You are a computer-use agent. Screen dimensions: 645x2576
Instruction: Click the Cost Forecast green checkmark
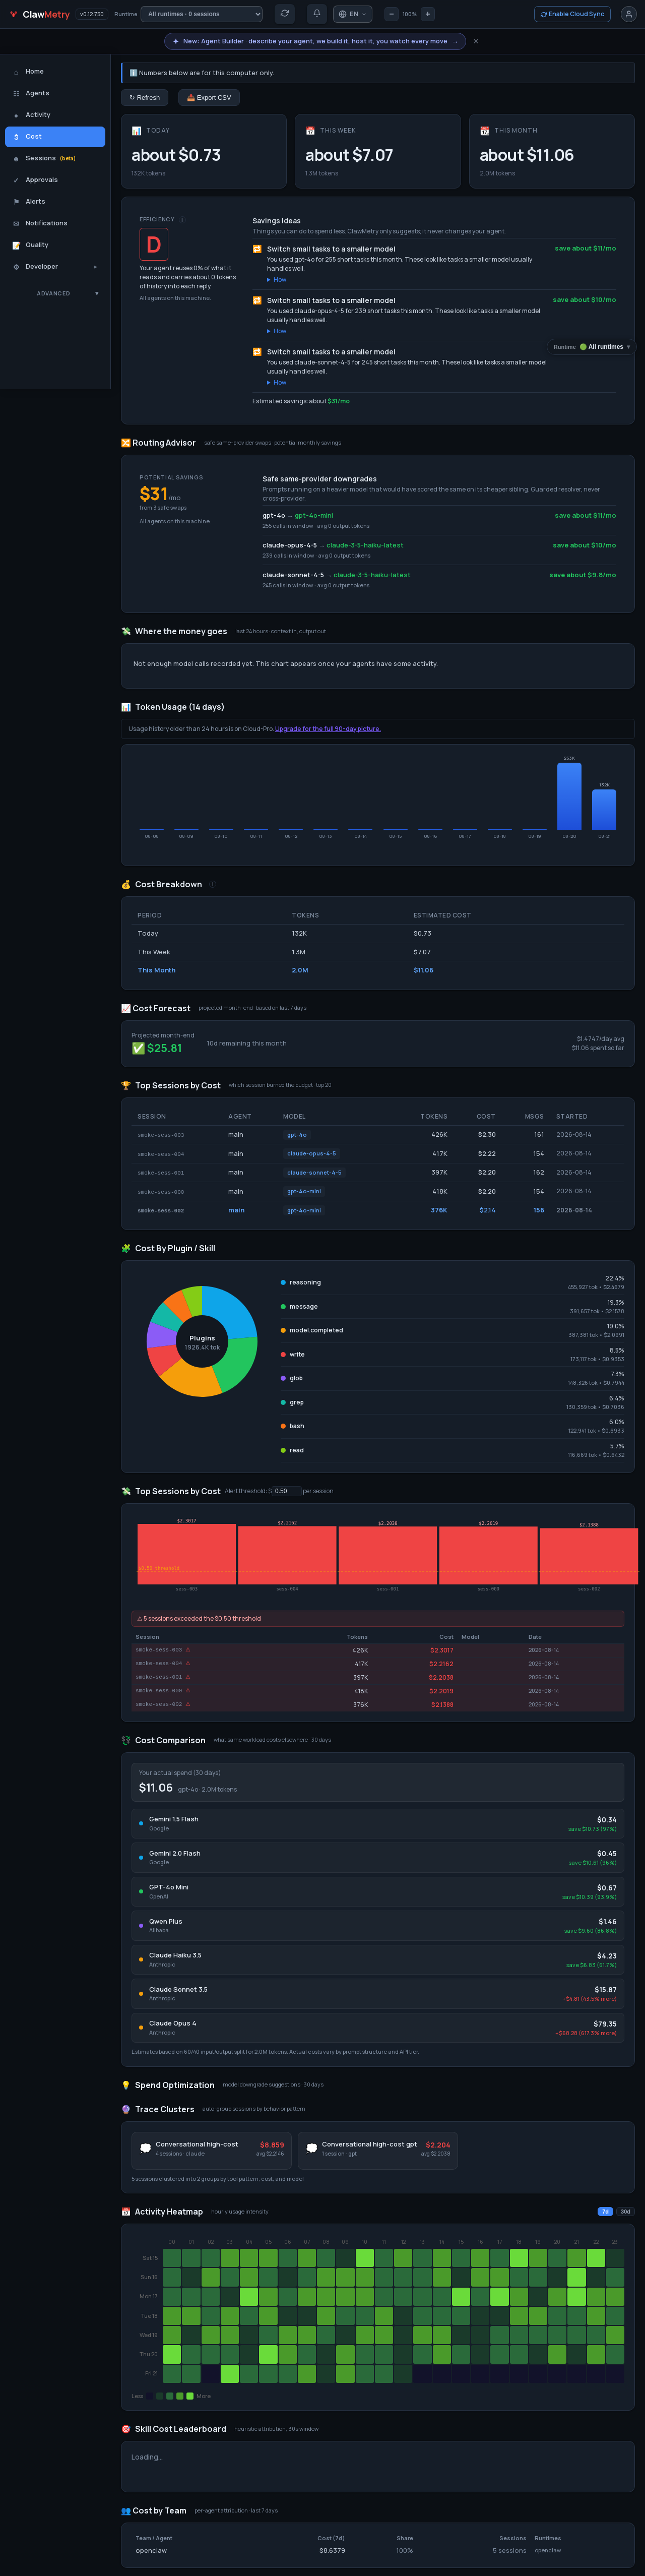pos(138,1048)
